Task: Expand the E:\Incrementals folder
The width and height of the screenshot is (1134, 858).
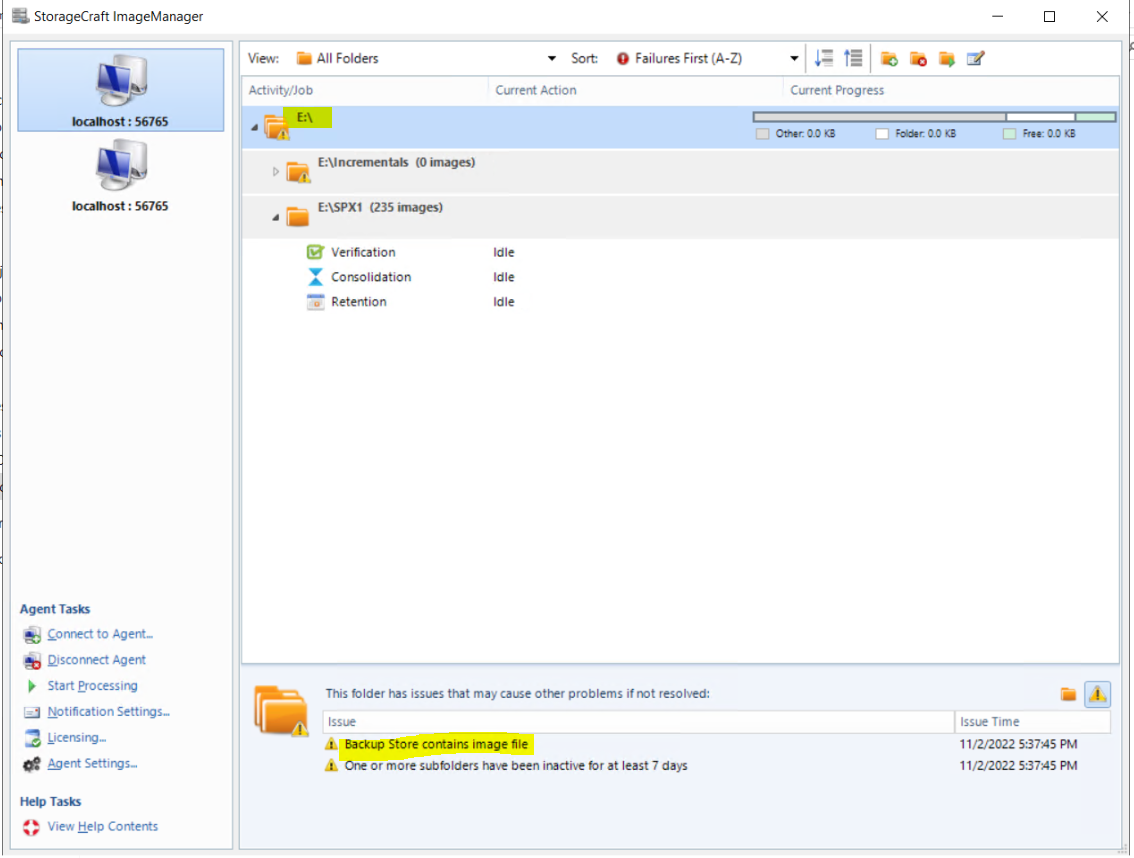Action: pyautogui.click(x=277, y=171)
